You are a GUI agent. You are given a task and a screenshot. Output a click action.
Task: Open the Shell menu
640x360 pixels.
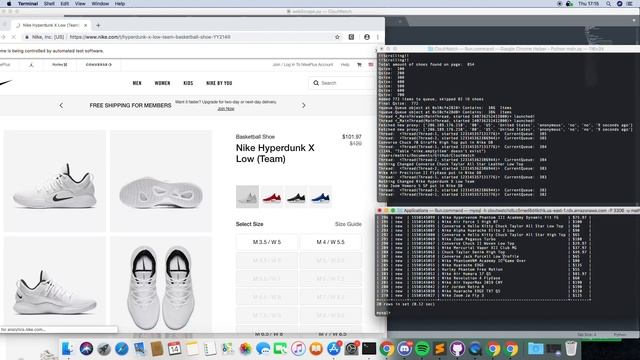click(49, 4)
